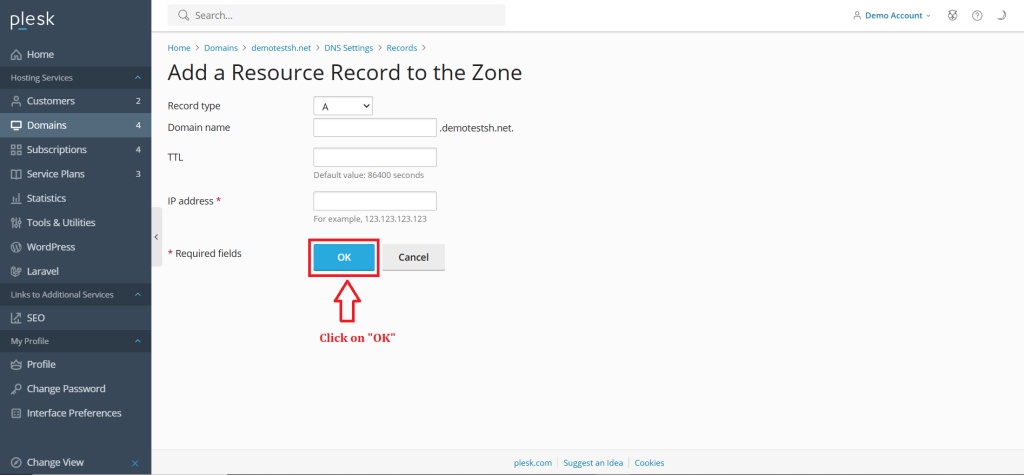The height and width of the screenshot is (475, 1024).
Task: Click Domains breadcrumb link
Action: pyautogui.click(x=221, y=48)
